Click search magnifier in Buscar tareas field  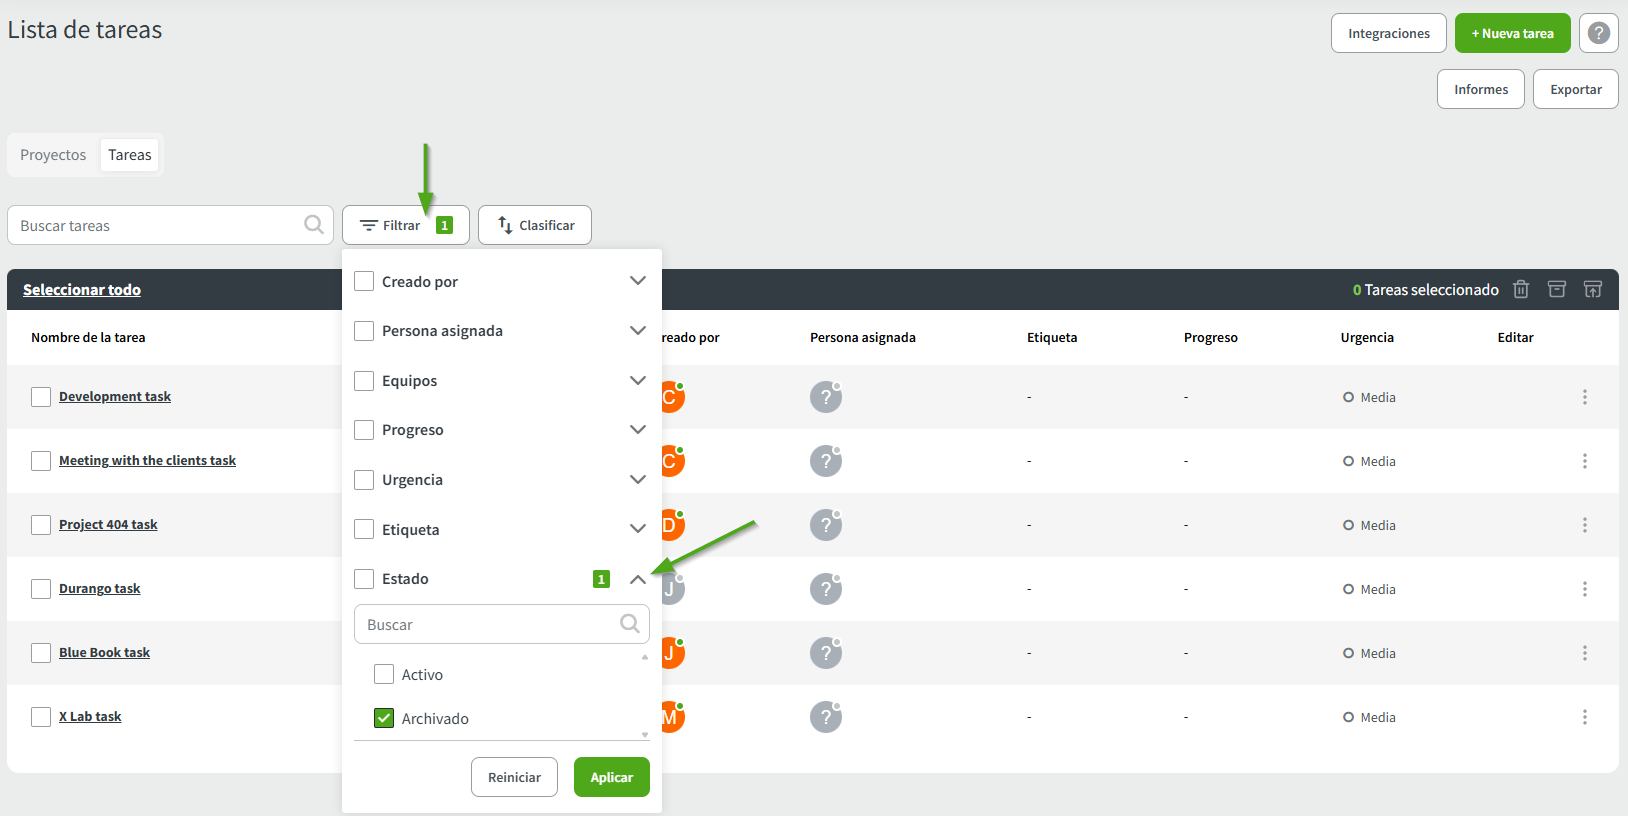(314, 225)
